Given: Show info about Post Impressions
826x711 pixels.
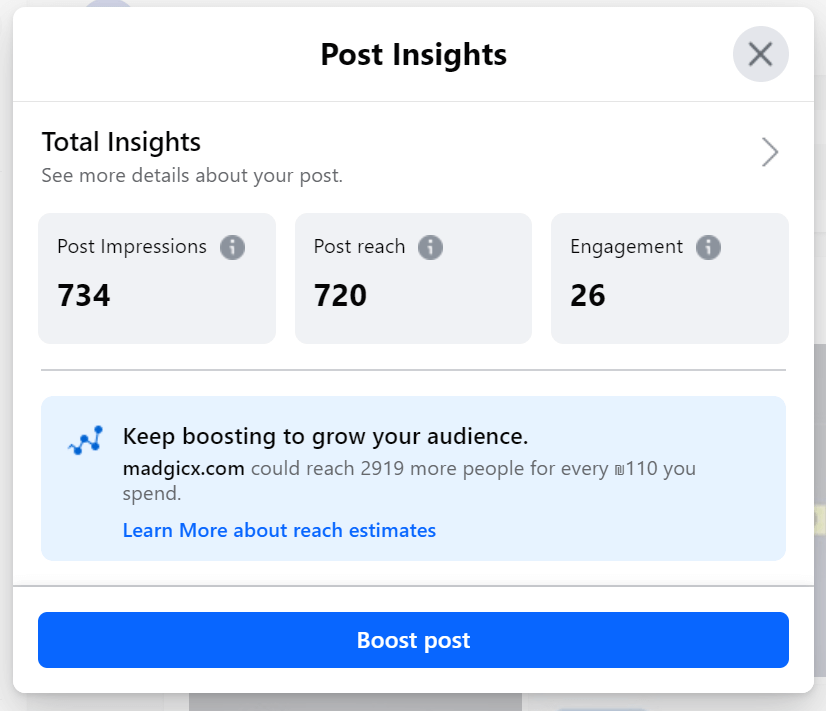Looking at the screenshot, I should 232,247.
